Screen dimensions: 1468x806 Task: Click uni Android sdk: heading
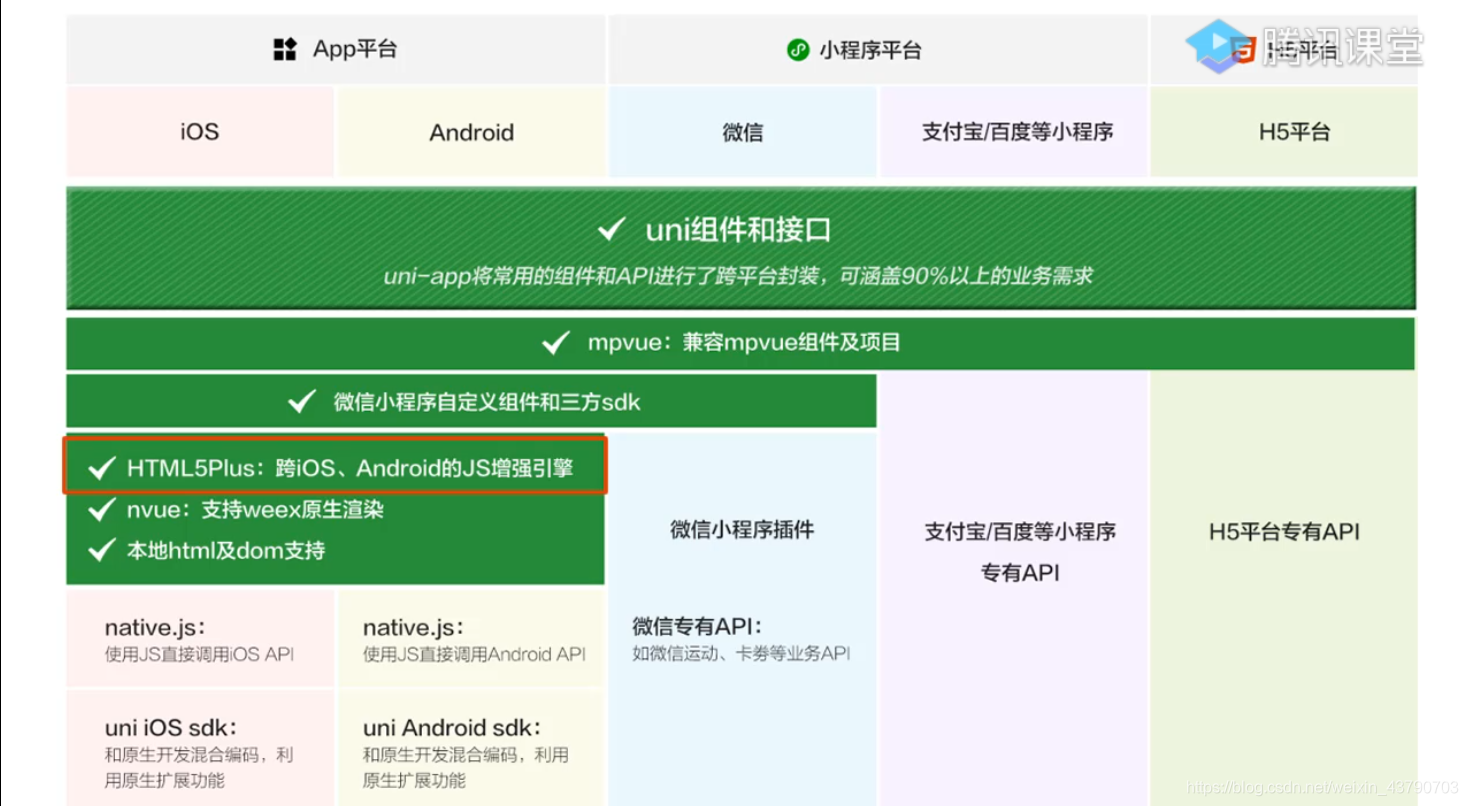click(452, 727)
